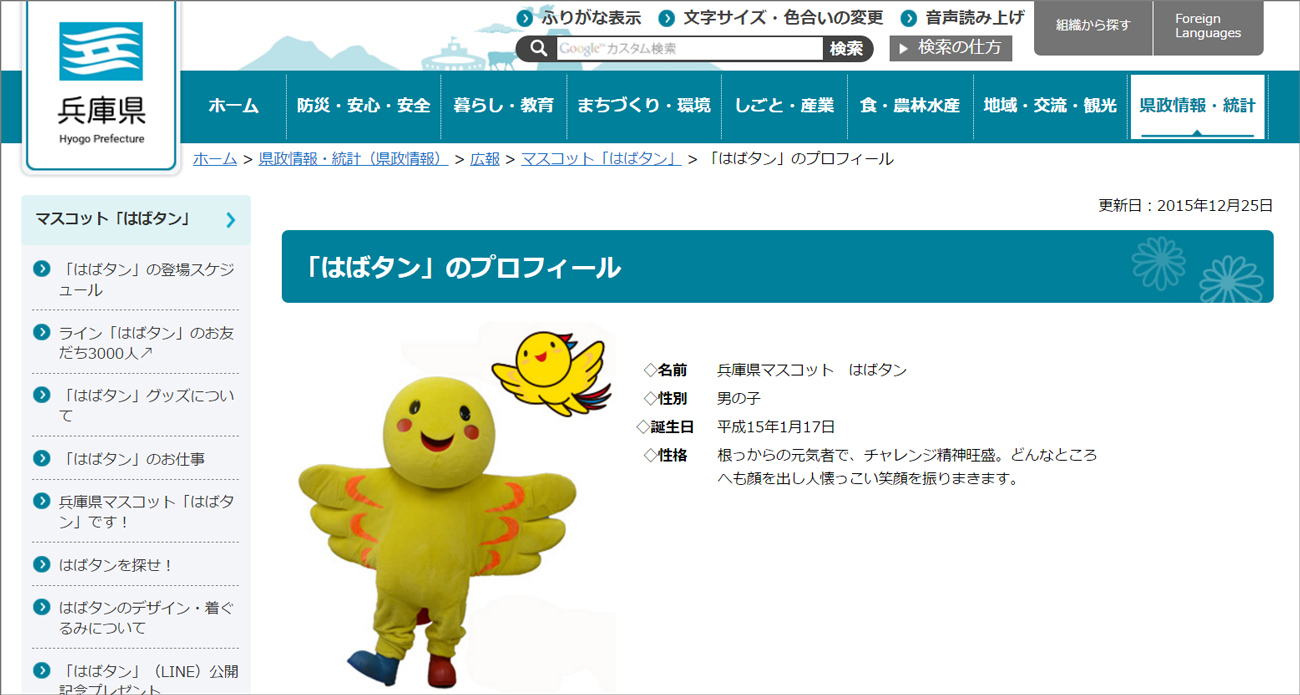Click the 検索 search button
The image size is (1300, 695).
(x=847, y=48)
